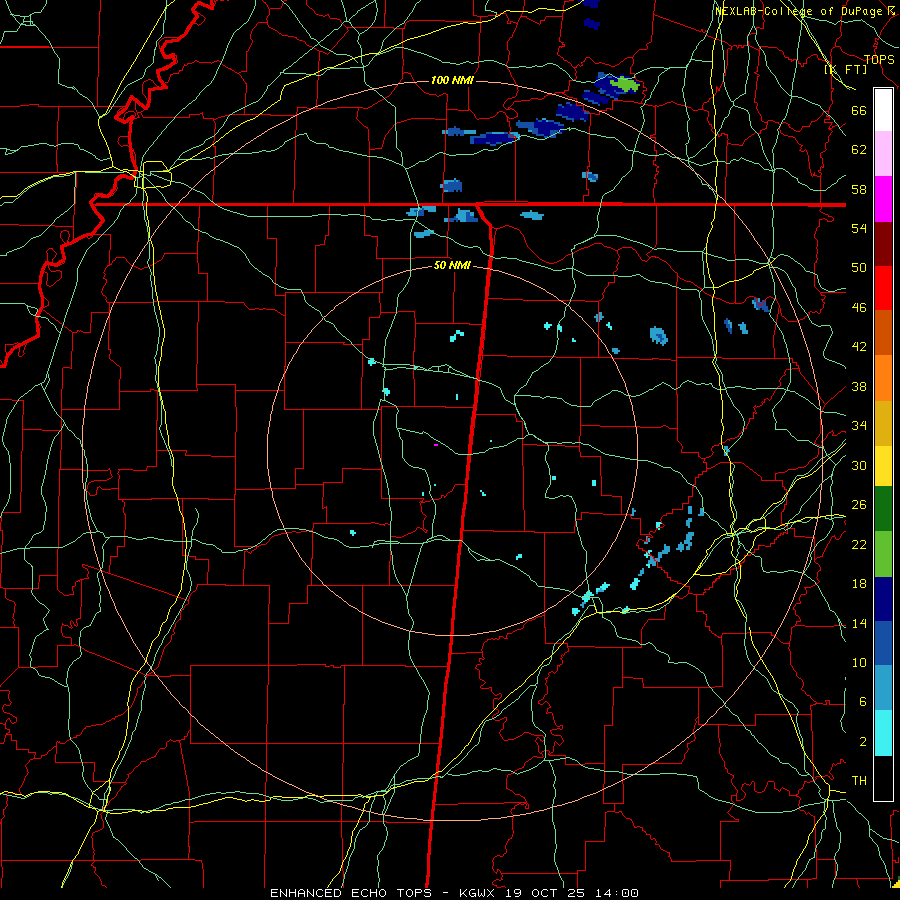900x900 pixels.
Task: Pick the navy blue legend color block
Action: click(883, 599)
